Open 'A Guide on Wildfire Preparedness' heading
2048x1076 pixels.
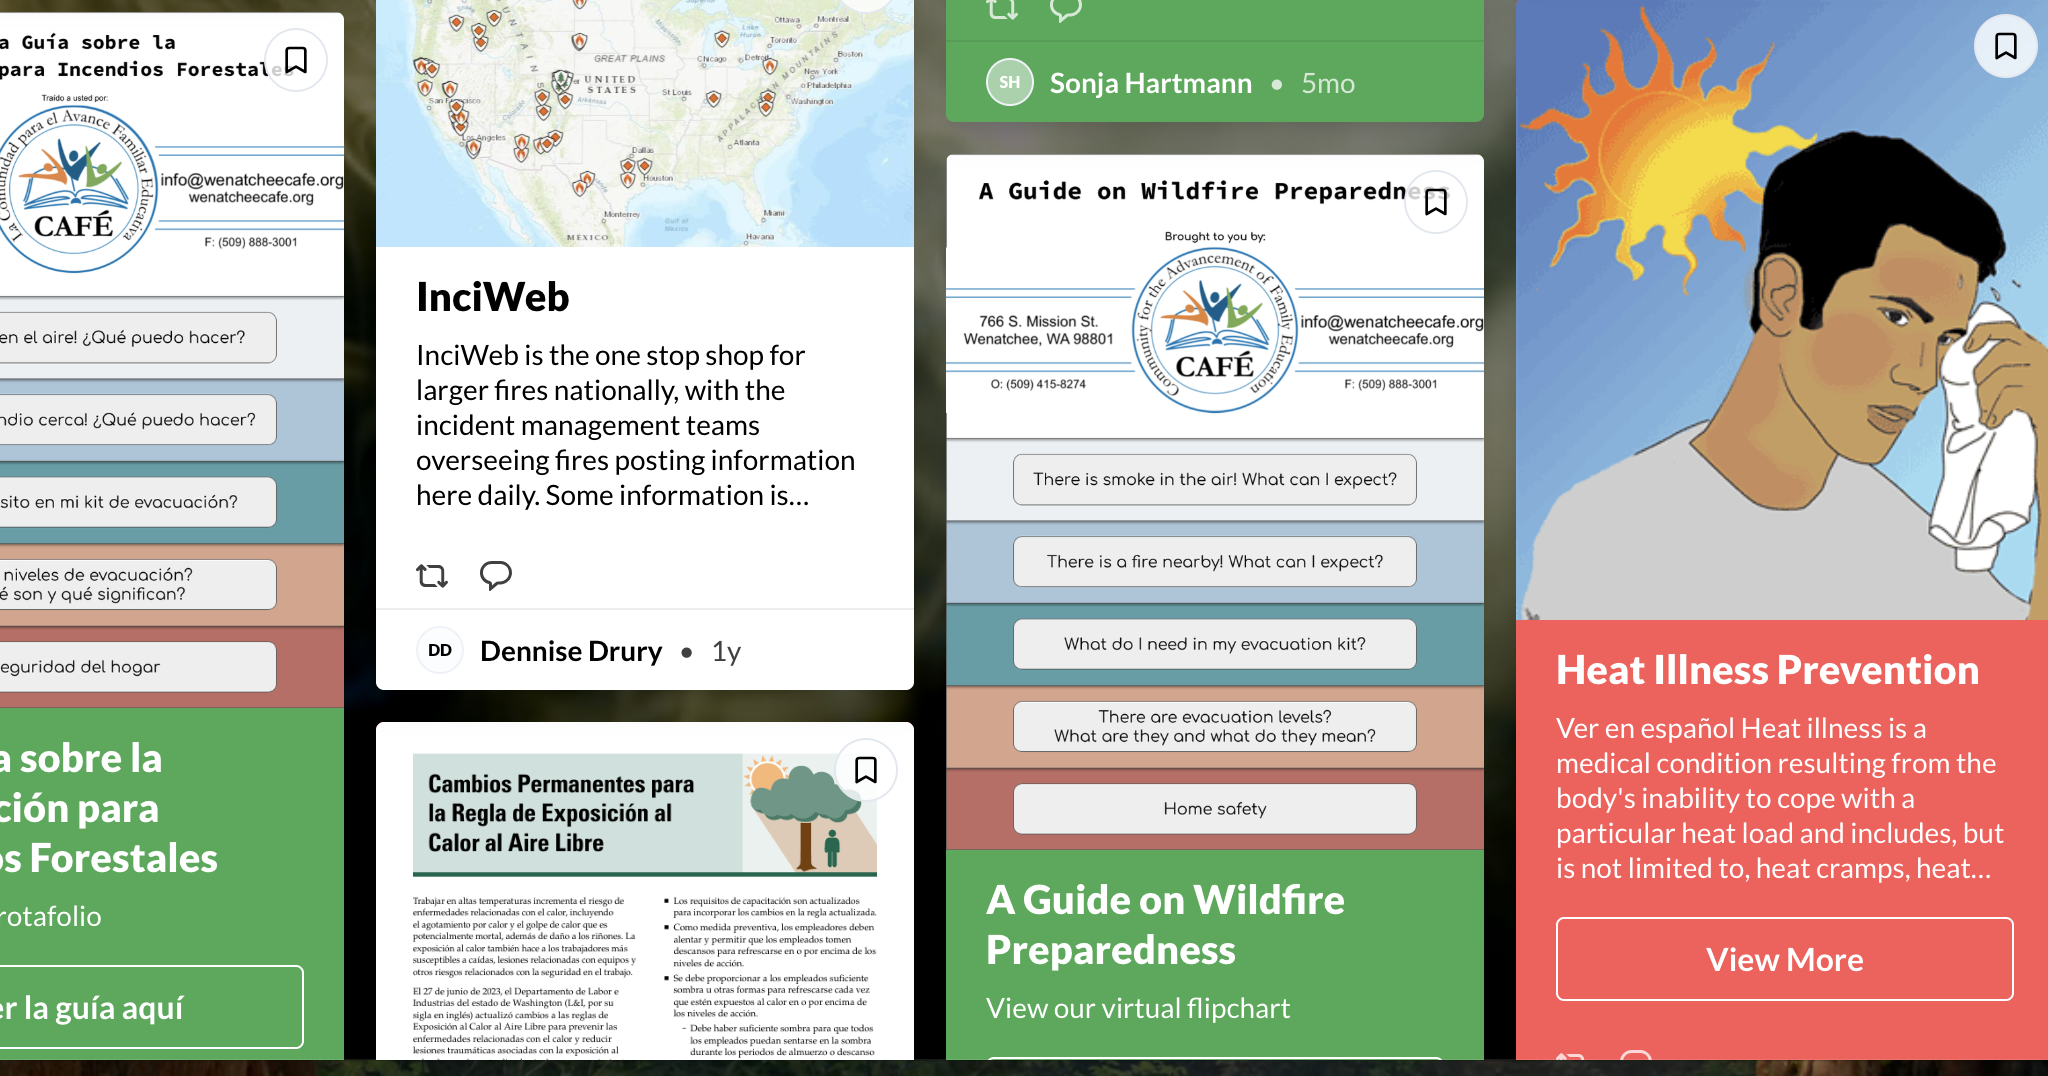pos(1165,925)
